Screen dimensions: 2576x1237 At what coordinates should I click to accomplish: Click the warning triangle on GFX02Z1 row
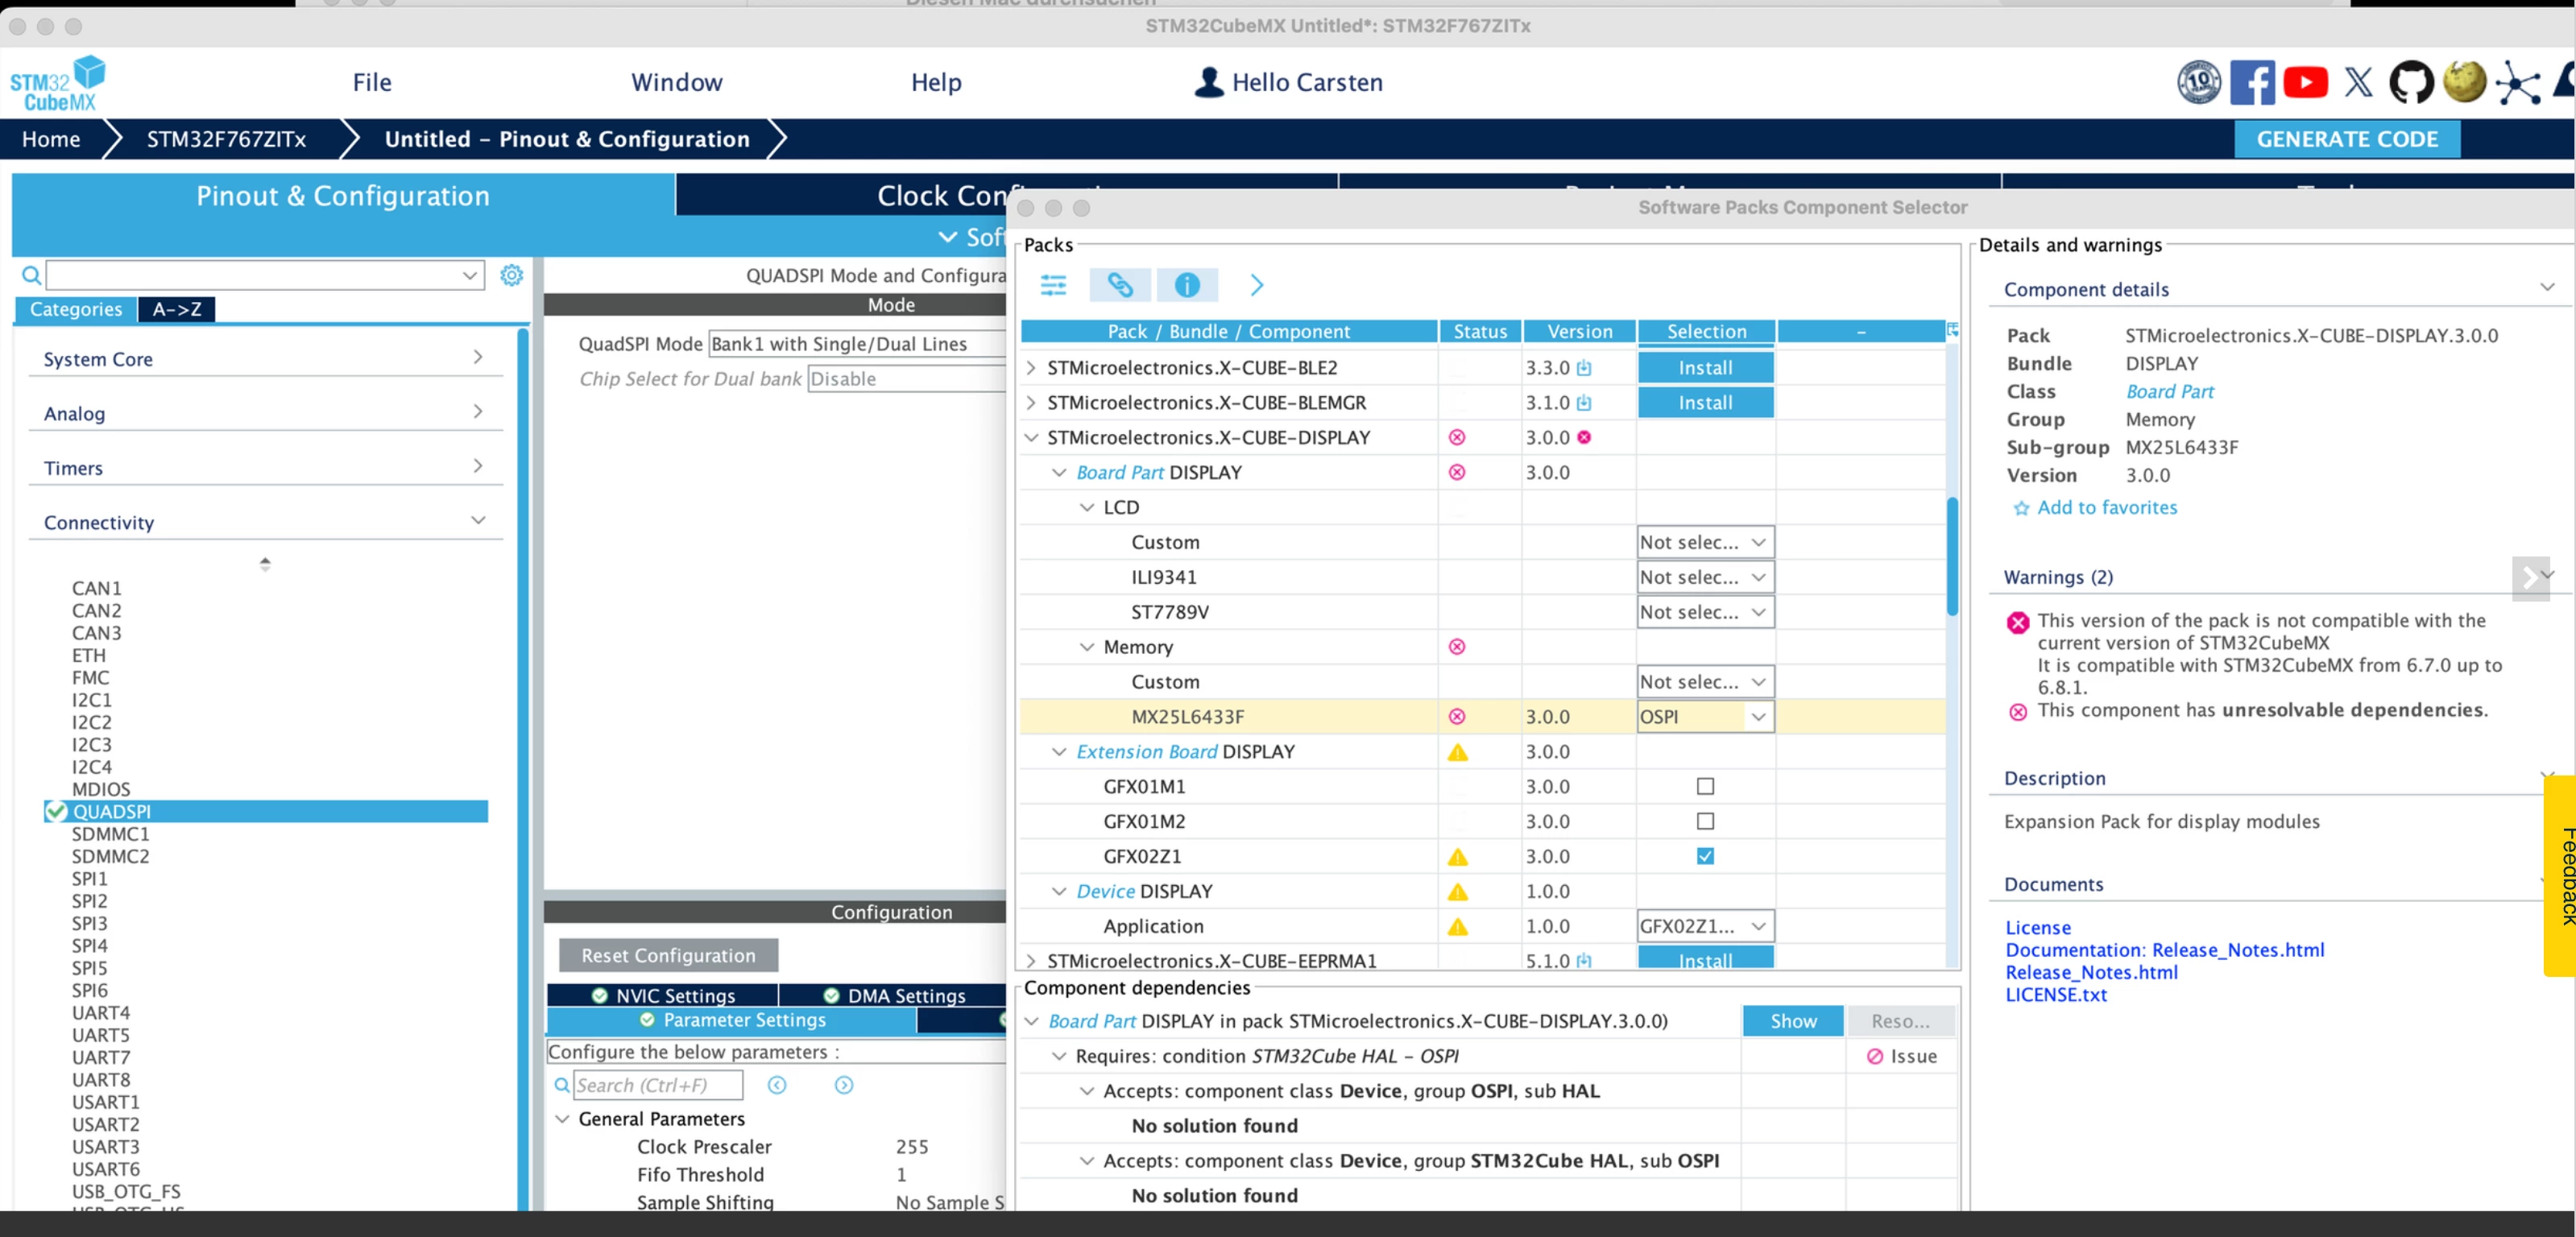pos(1457,857)
